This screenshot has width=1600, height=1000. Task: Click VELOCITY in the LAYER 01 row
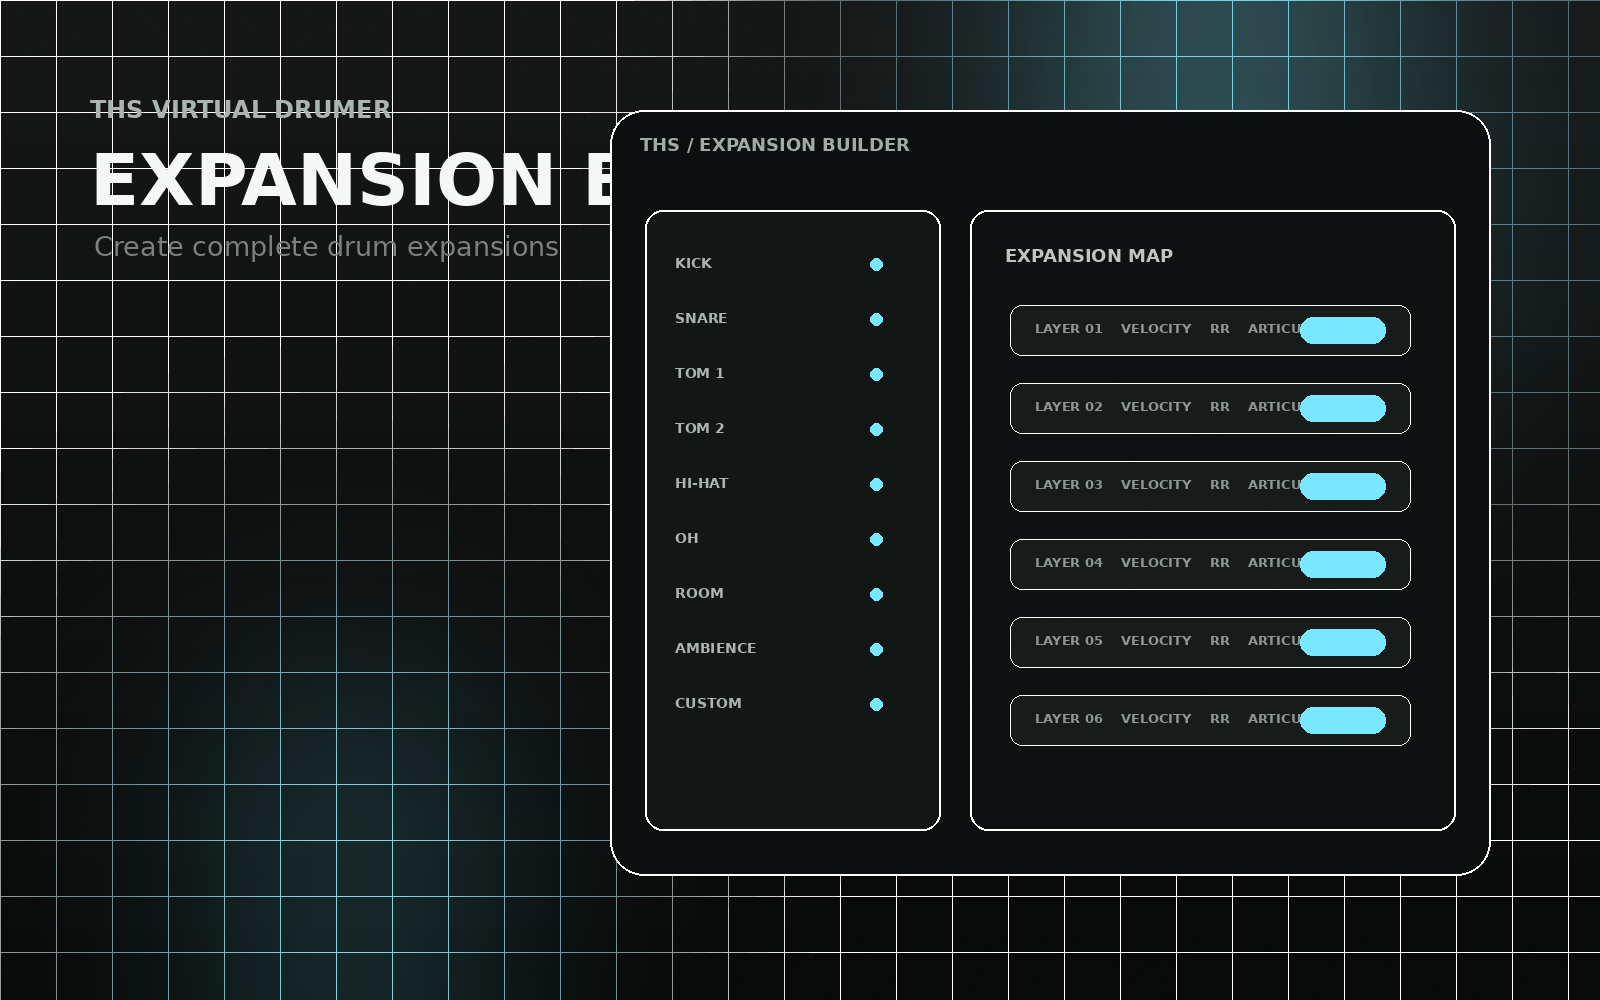[x=1156, y=329]
